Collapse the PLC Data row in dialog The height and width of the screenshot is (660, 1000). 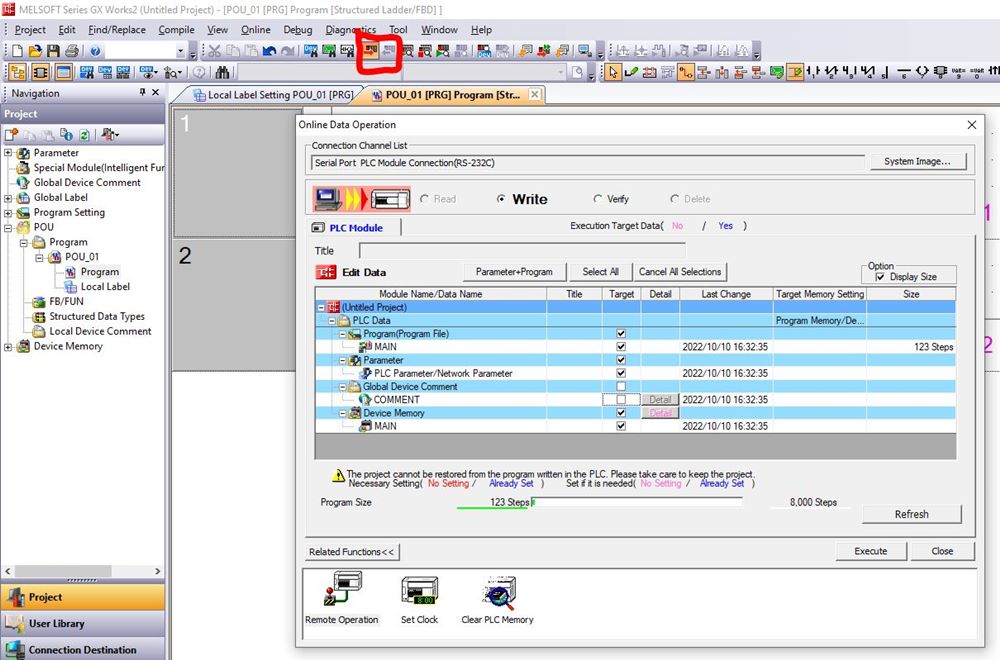click(x=332, y=321)
